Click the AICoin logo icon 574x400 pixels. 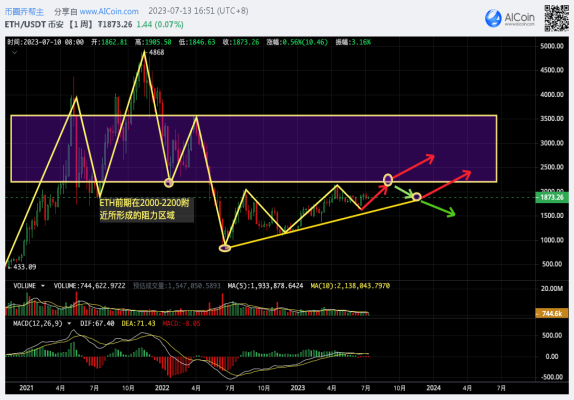point(493,18)
